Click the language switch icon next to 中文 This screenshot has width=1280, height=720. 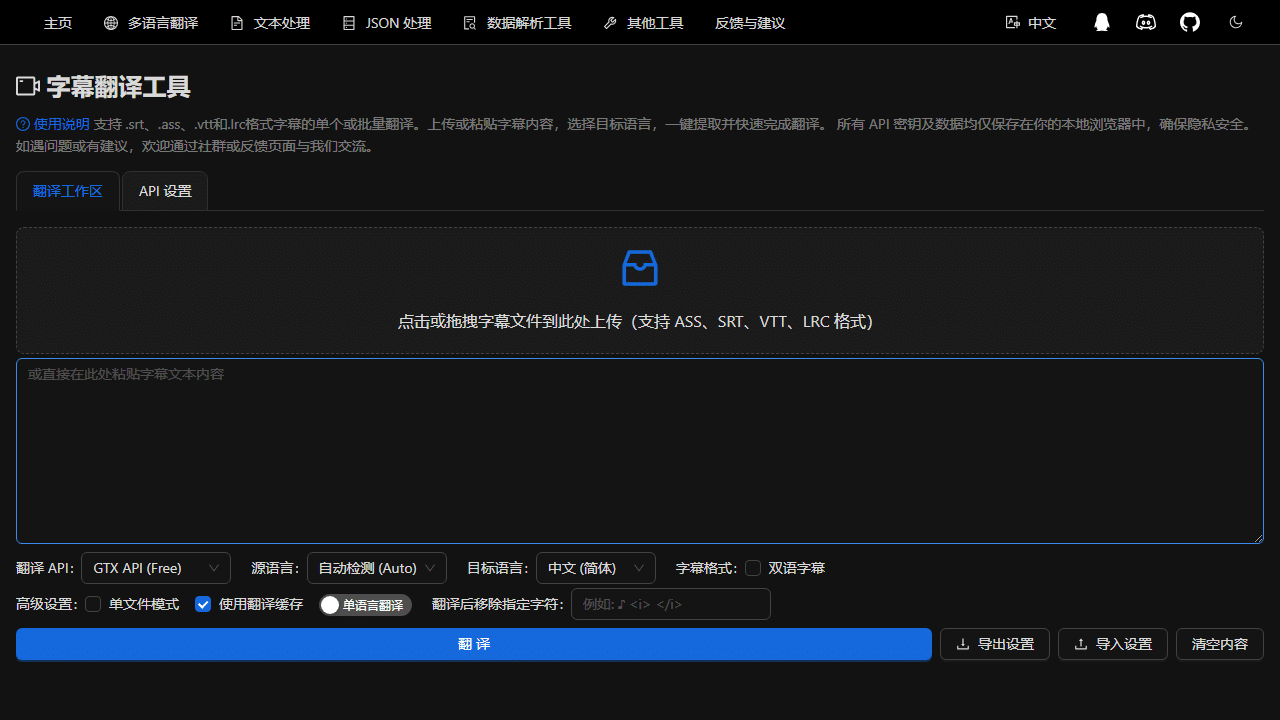[1012, 22]
